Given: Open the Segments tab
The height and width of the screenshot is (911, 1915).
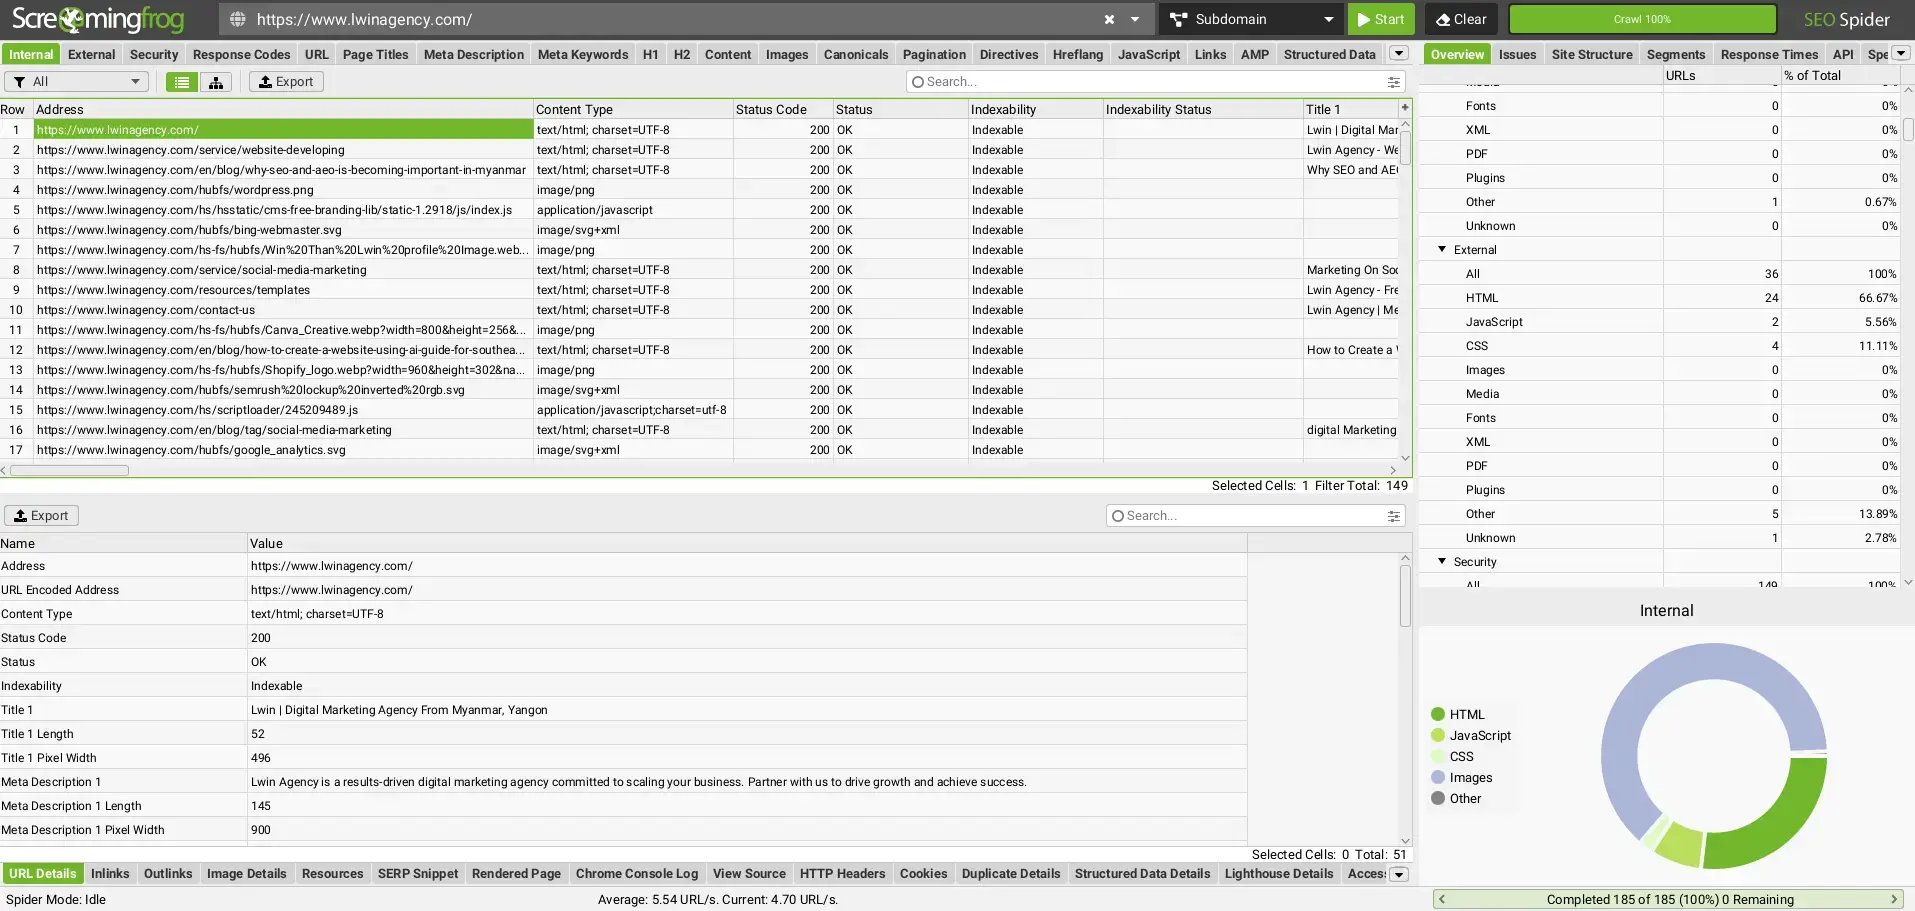Looking at the screenshot, I should point(1675,54).
